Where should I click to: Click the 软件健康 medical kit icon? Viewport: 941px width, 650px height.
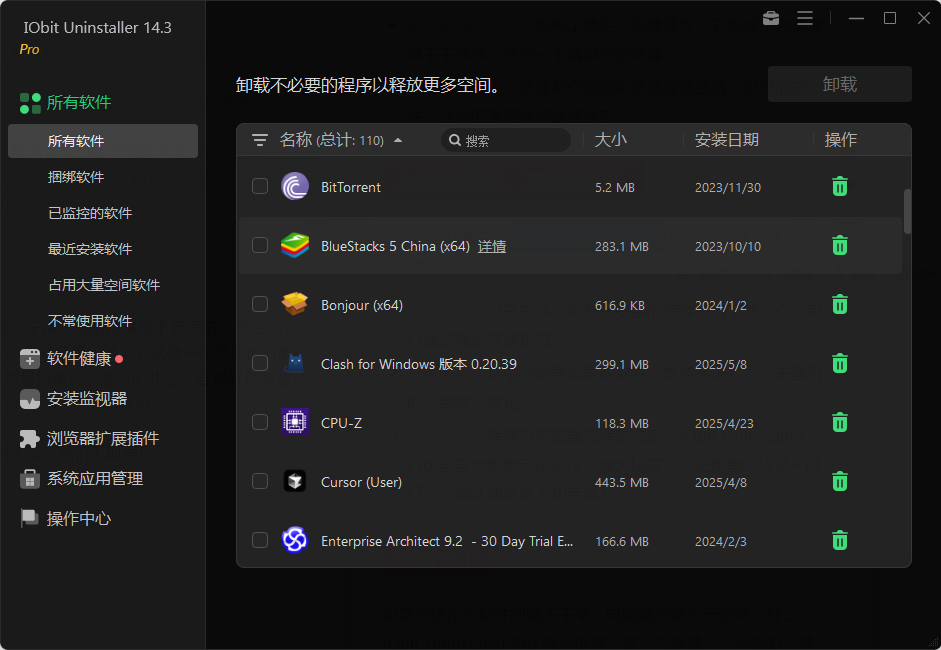pos(29,359)
